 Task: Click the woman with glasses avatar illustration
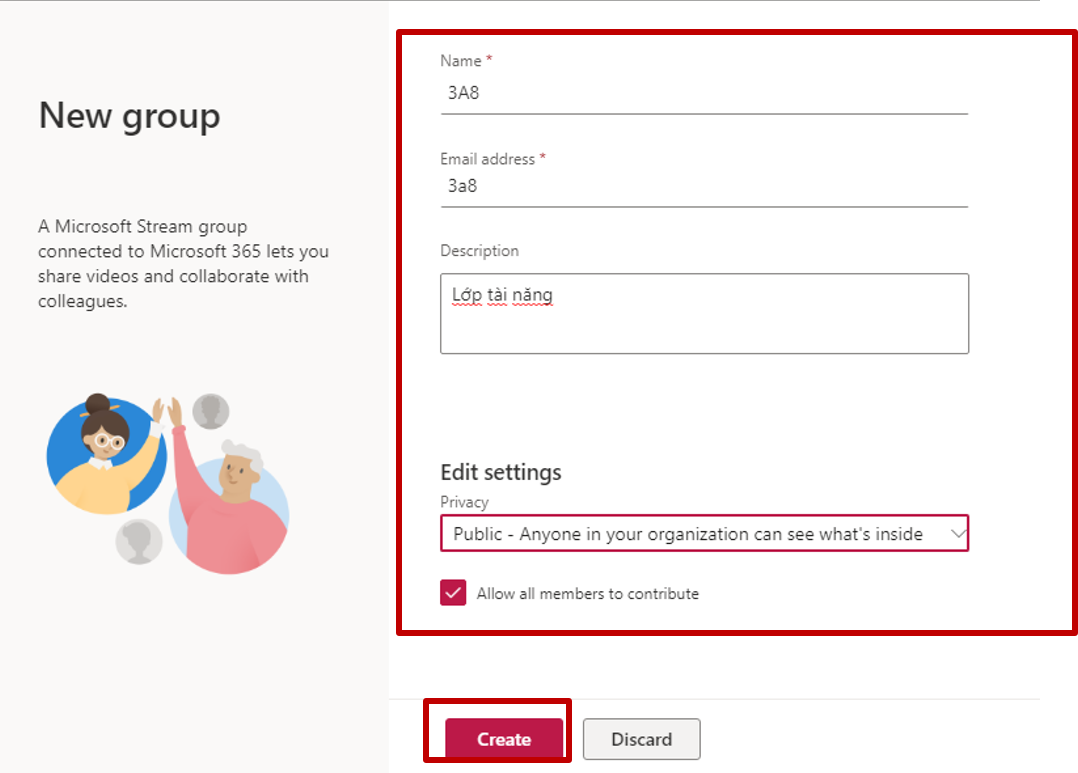click(103, 452)
